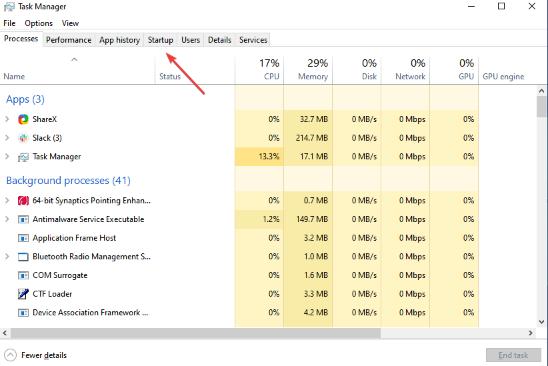Expand the ShareX process group
The image size is (548, 366).
tap(7, 119)
